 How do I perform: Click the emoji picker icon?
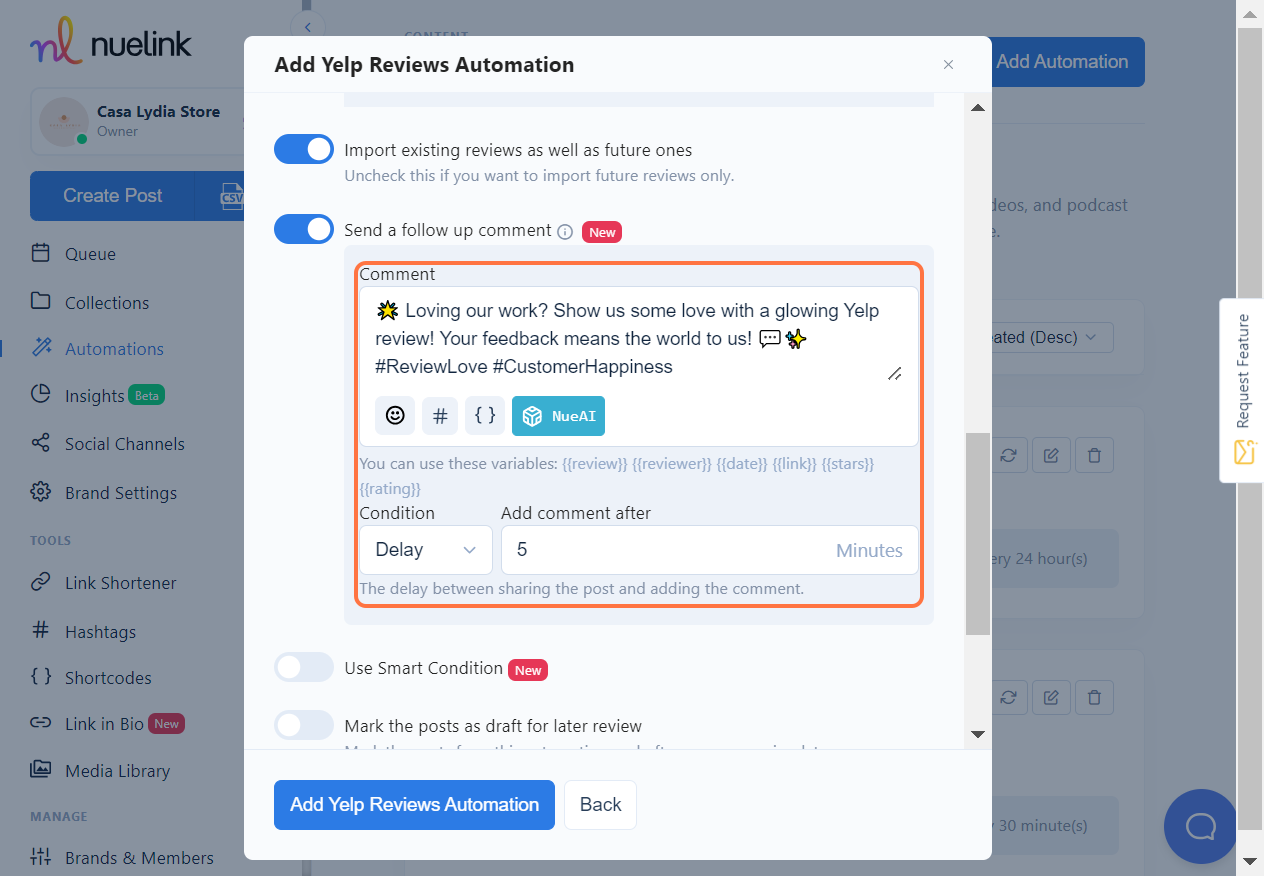coord(395,415)
